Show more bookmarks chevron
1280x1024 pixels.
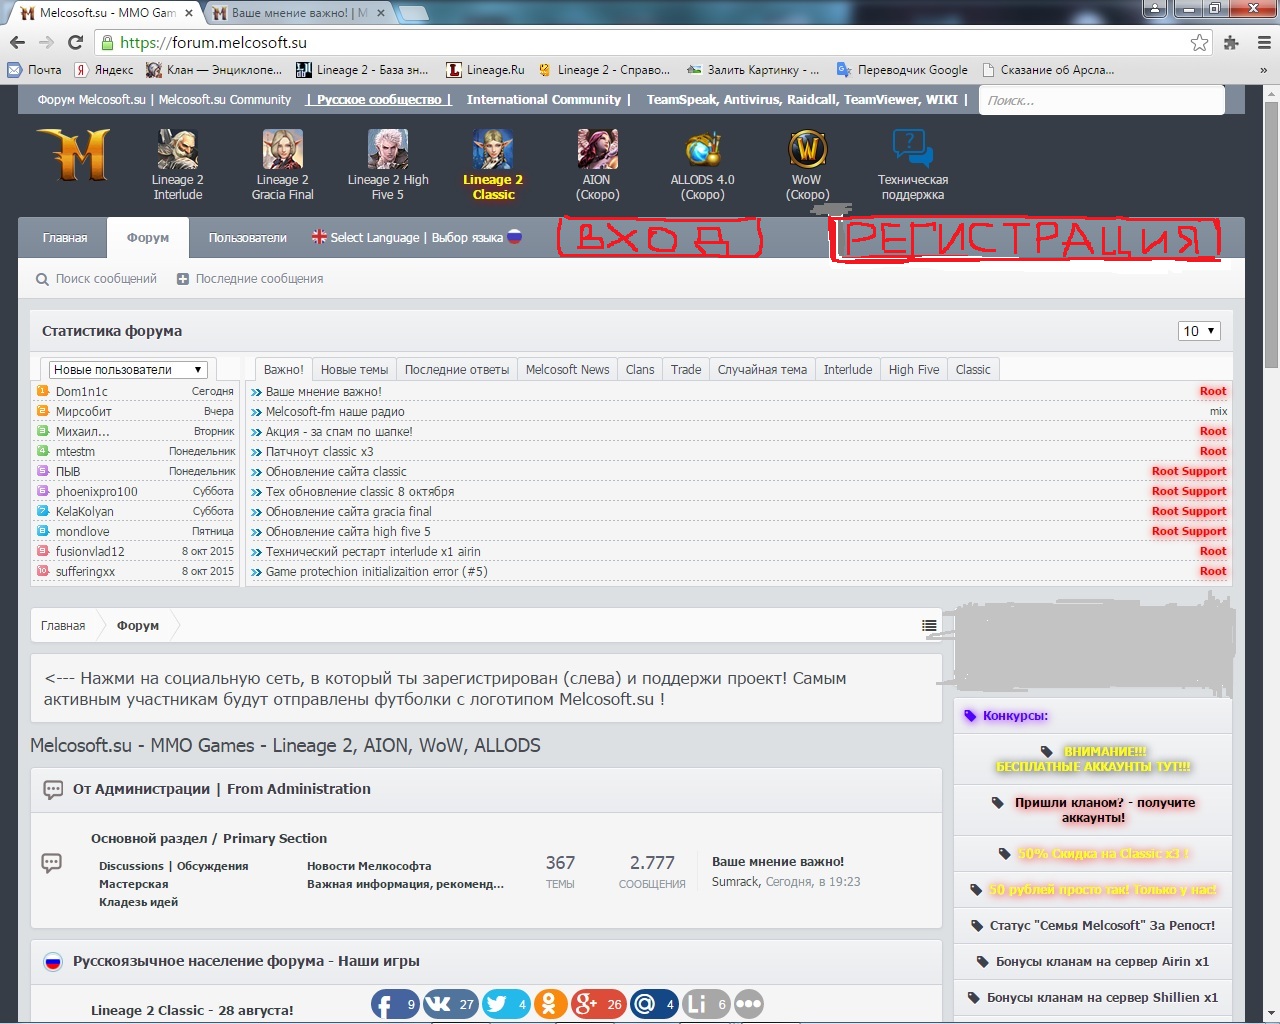(1263, 70)
